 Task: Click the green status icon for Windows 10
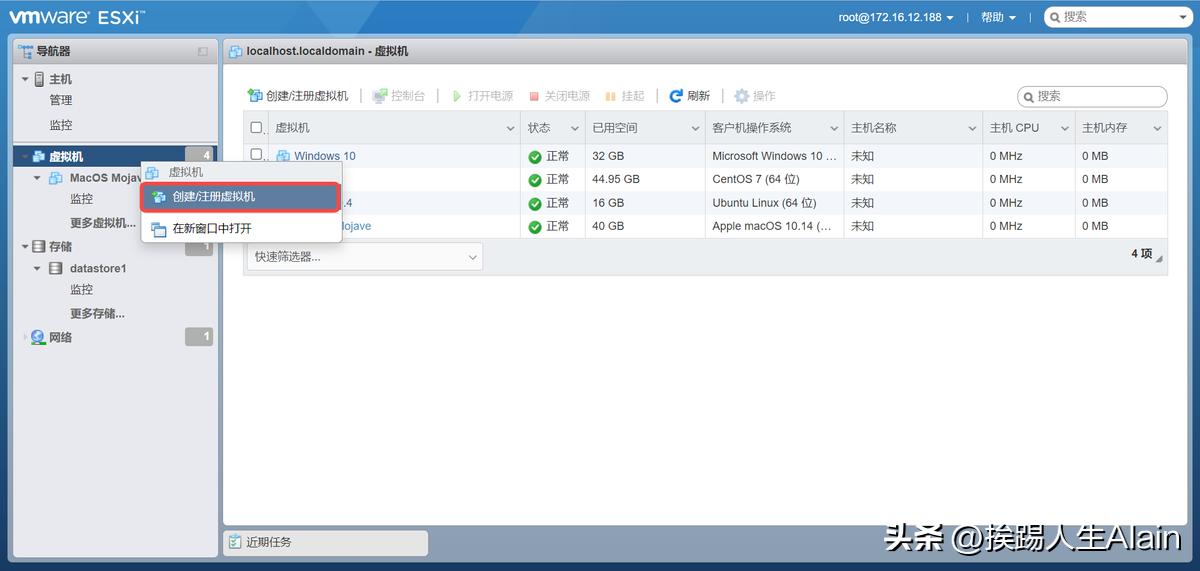click(535, 157)
